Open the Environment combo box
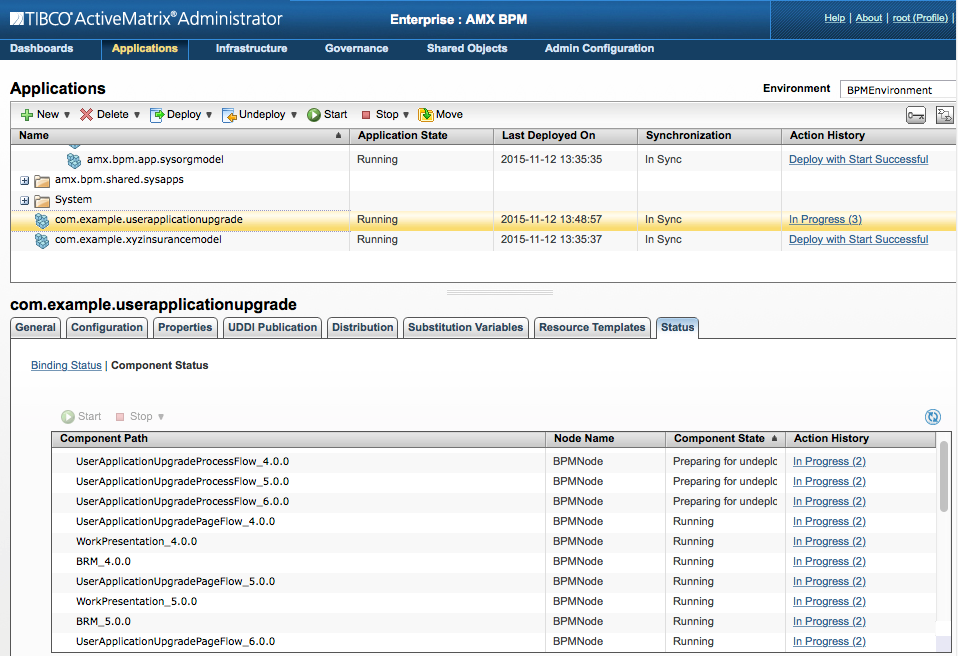The width and height of the screenshot is (958, 656). point(896,90)
